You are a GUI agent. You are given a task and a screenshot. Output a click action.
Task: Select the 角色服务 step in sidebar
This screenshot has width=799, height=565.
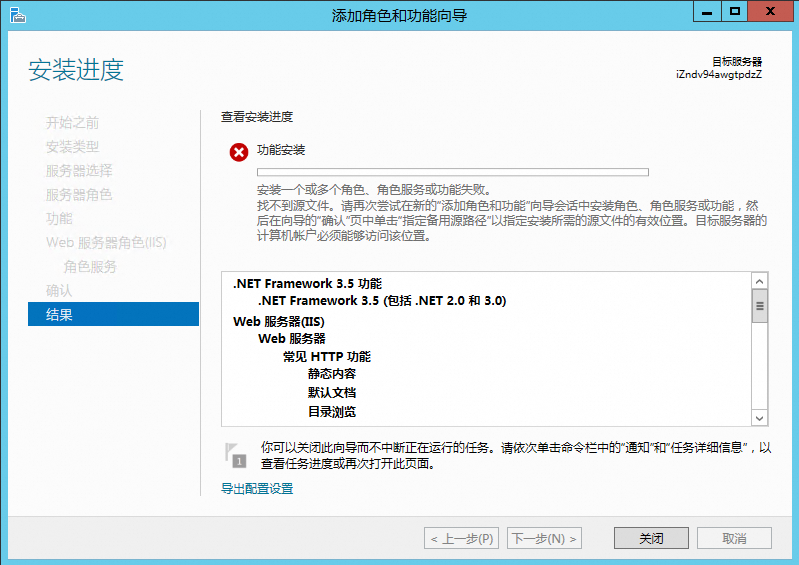tap(90, 266)
